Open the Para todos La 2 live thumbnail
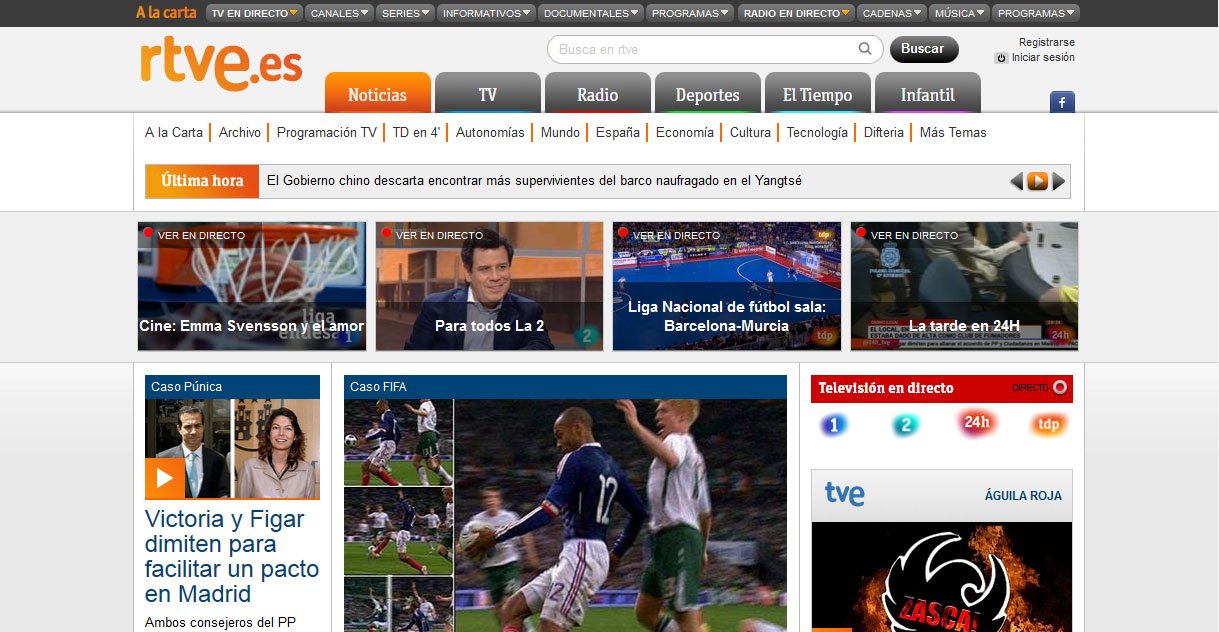The width and height of the screenshot is (1219, 632). [x=490, y=286]
